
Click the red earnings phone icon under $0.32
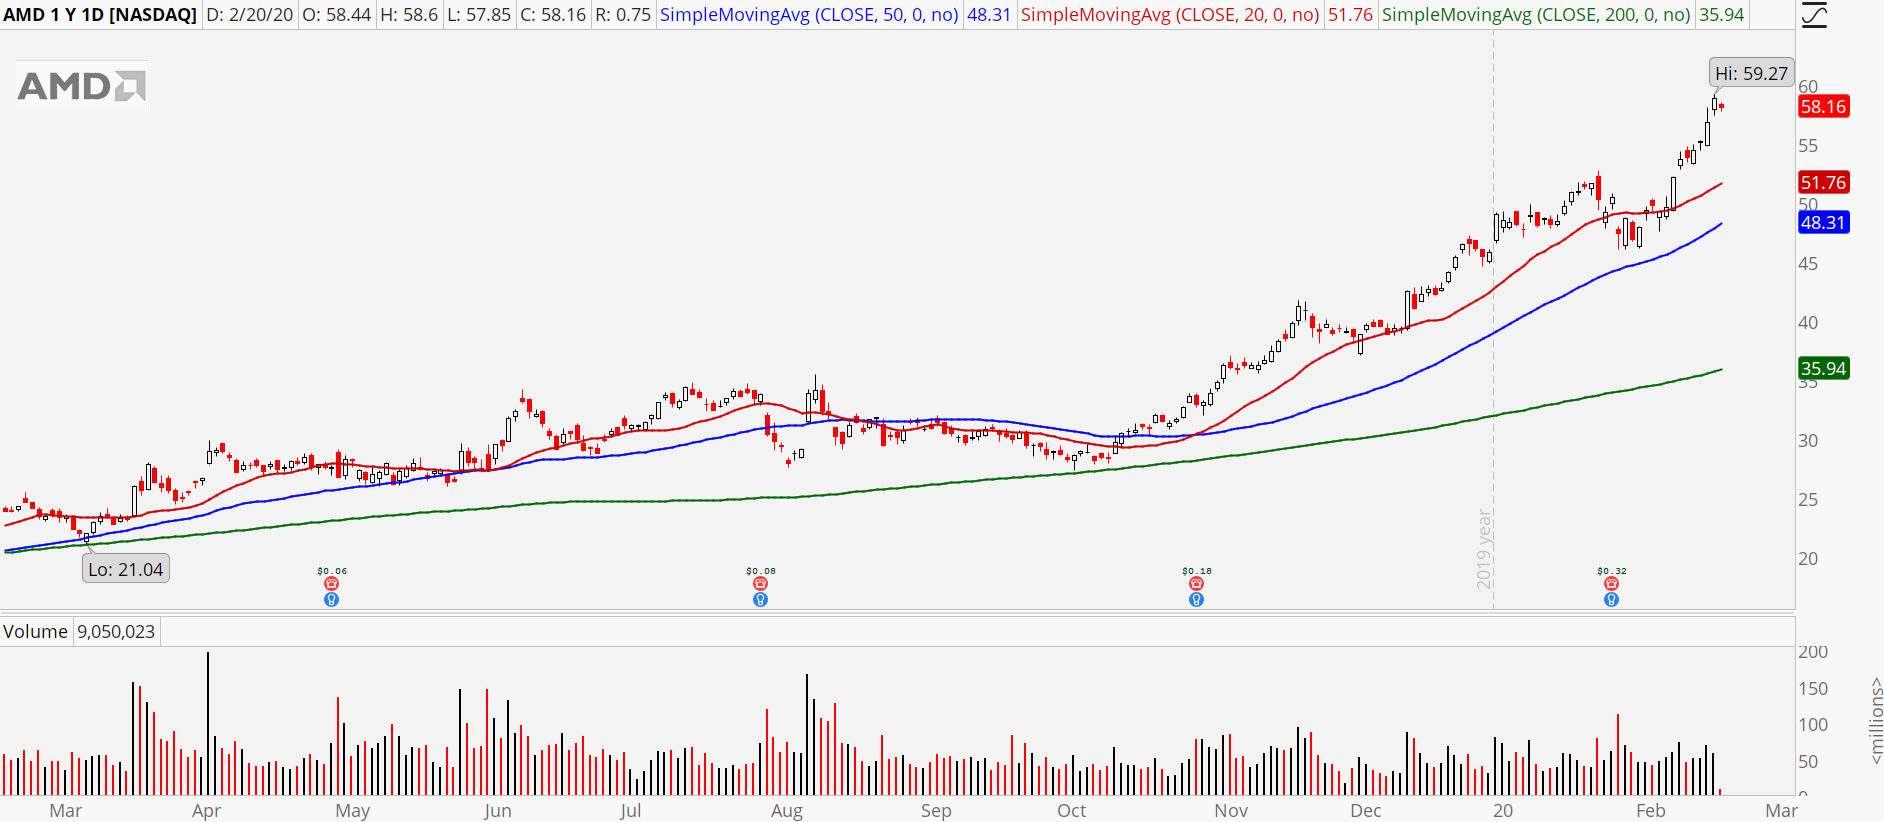pyautogui.click(x=1611, y=584)
